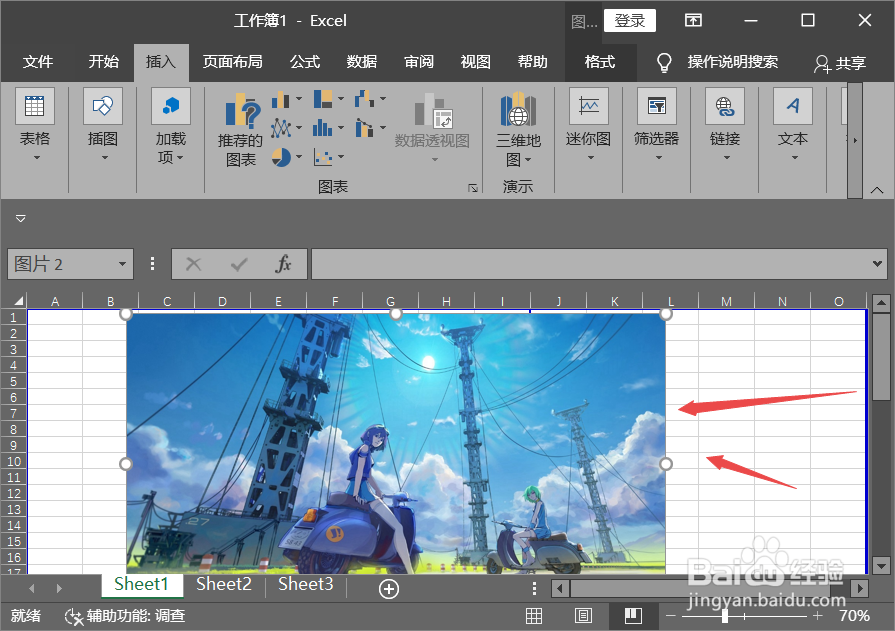Image resolution: width=895 pixels, height=631 pixels.
Task: Click the select-all corner triangle
Action: point(18,301)
